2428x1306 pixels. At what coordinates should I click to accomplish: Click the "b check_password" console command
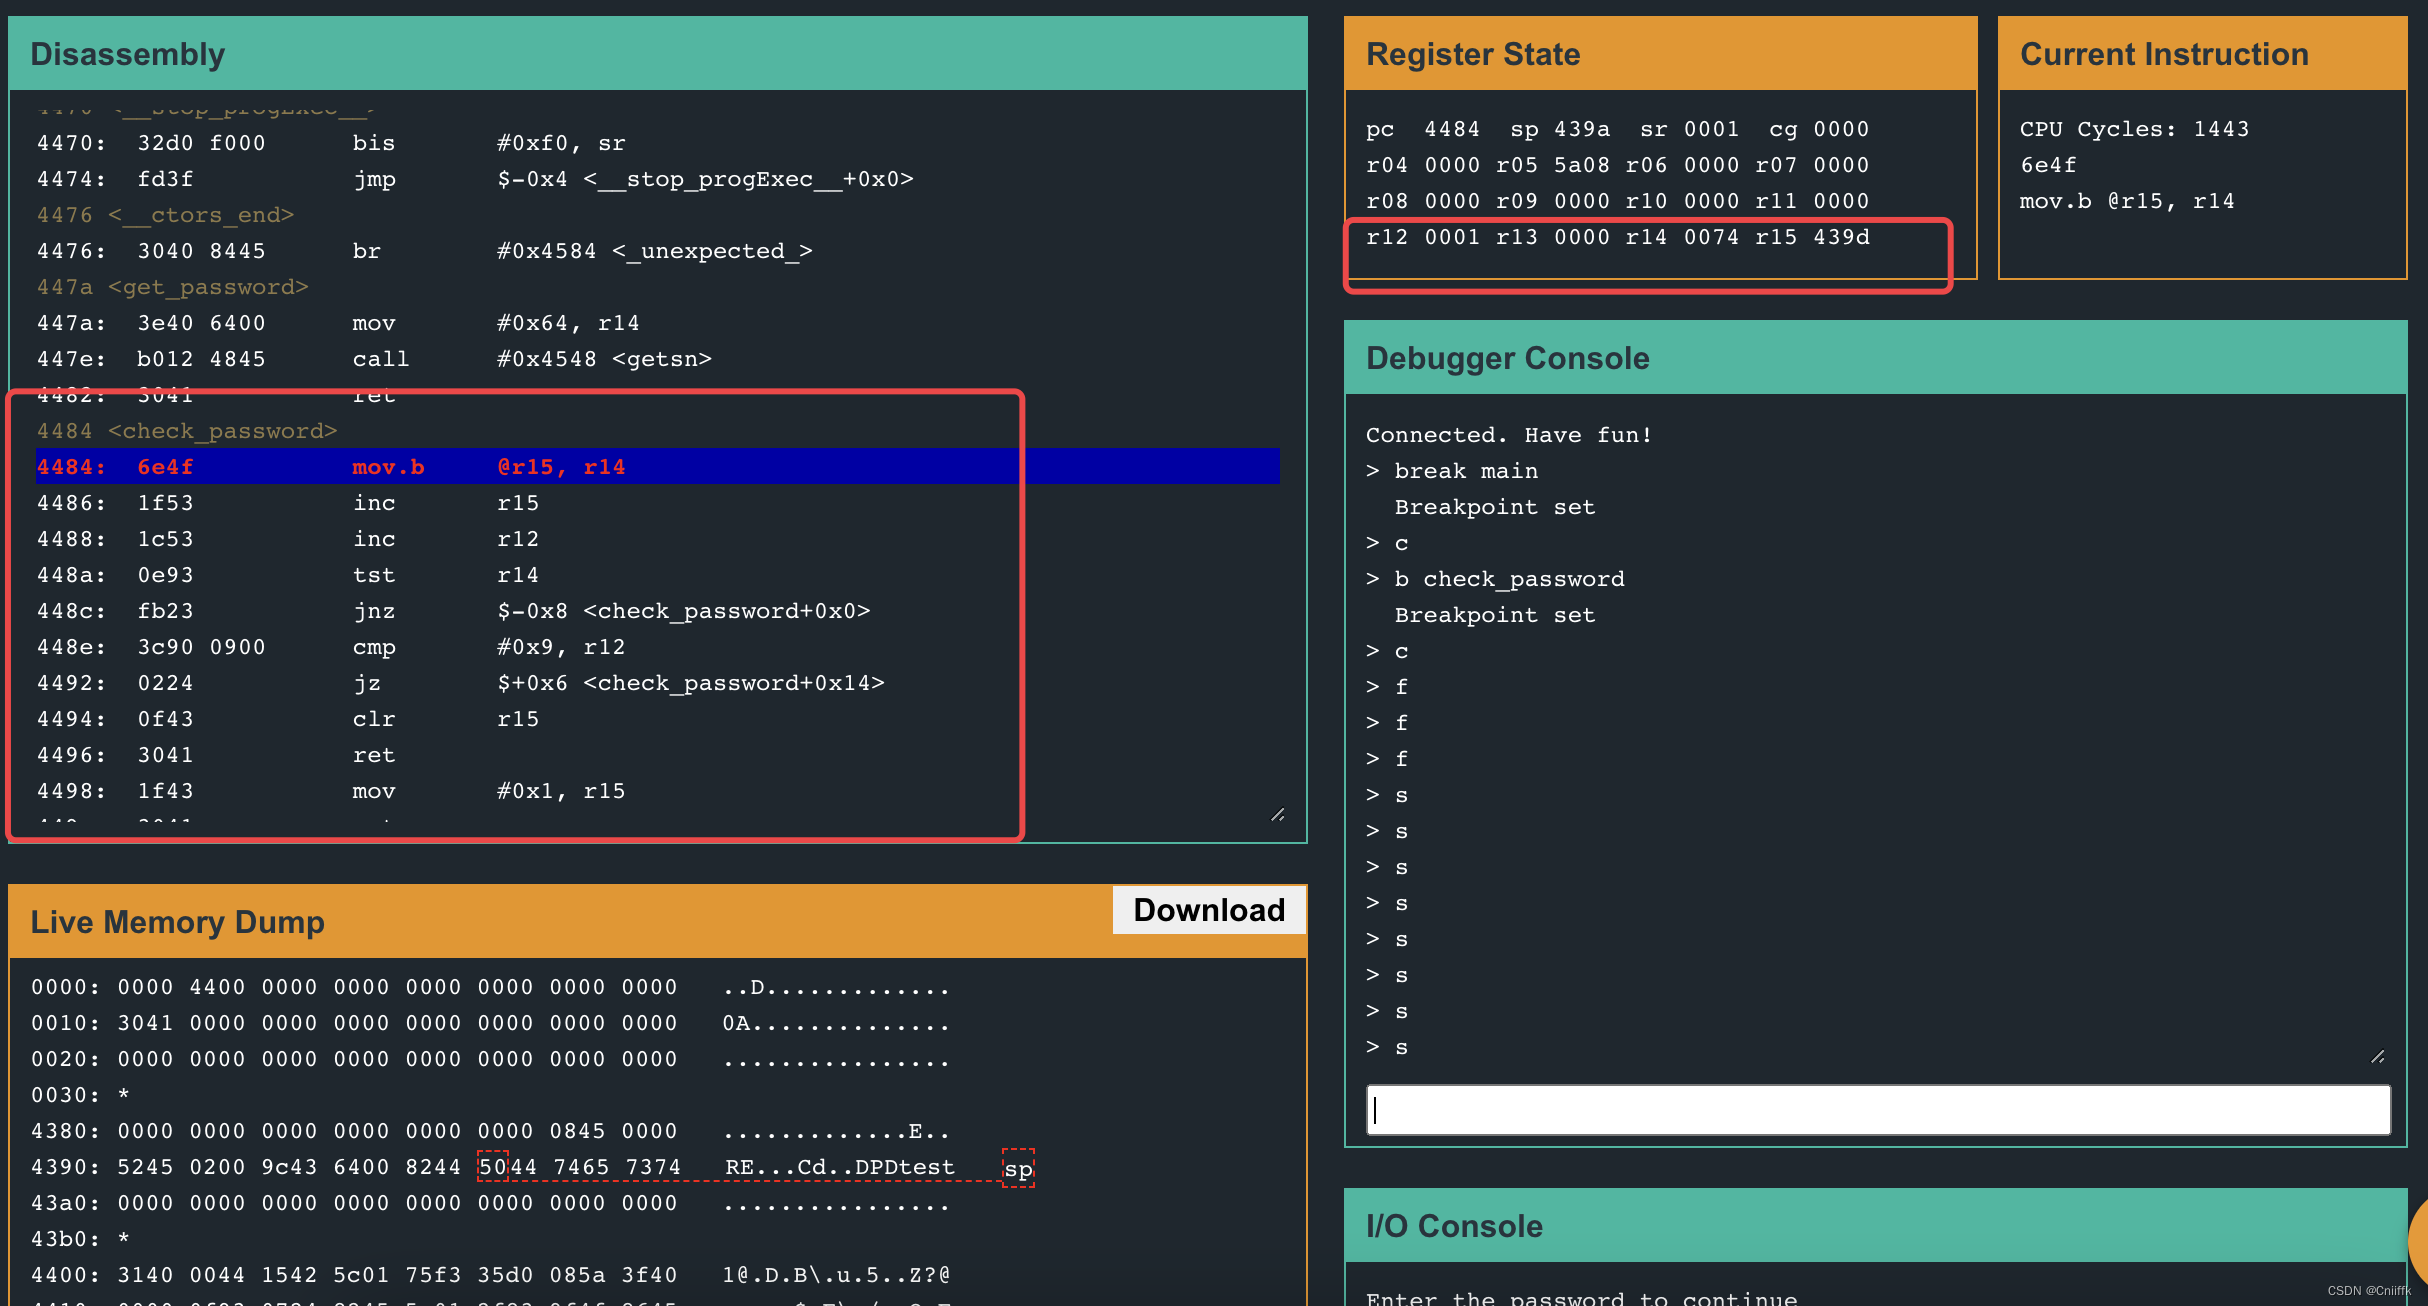(x=1509, y=579)
